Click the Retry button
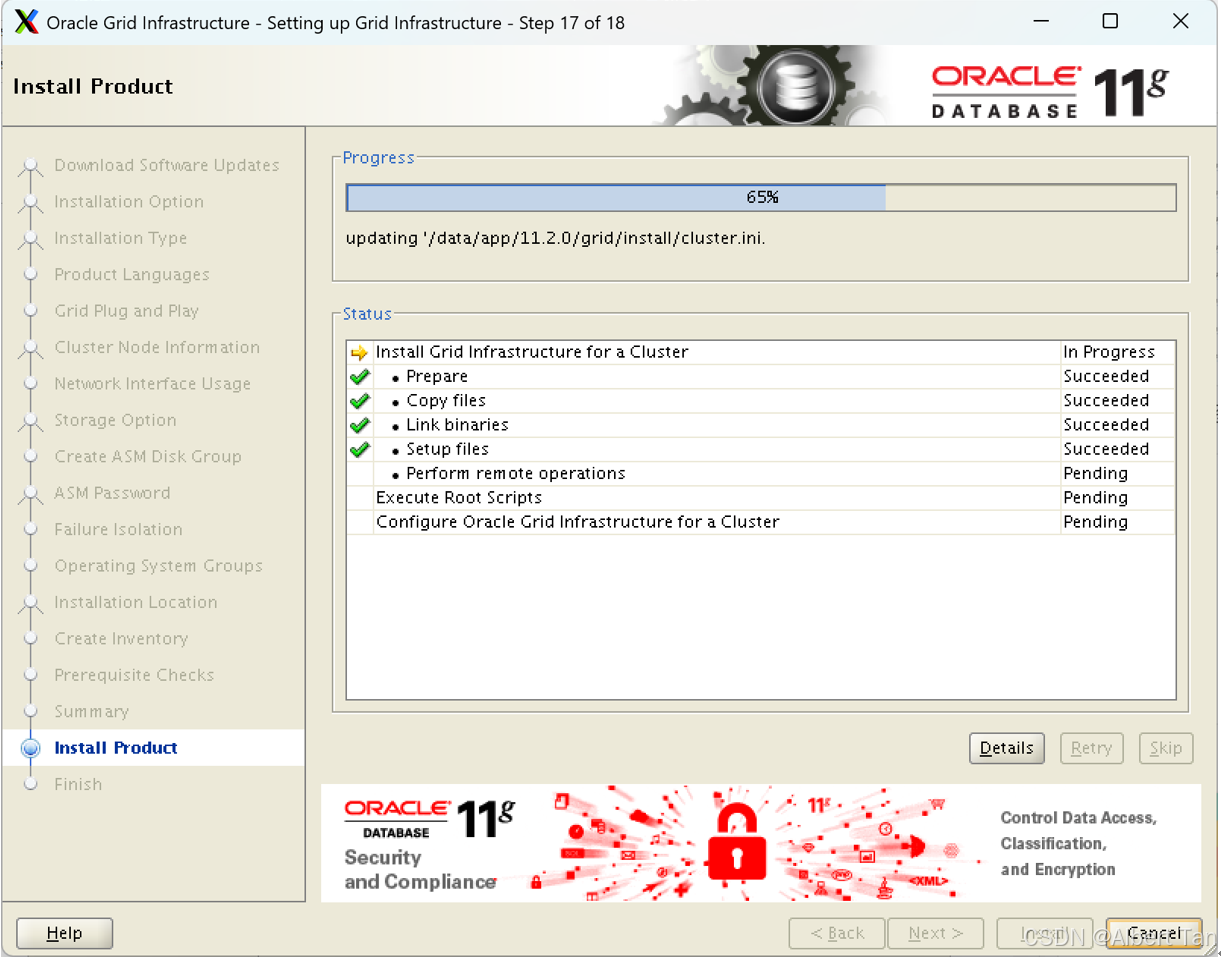This screenshot has height=957, width=1221. 1091,748
